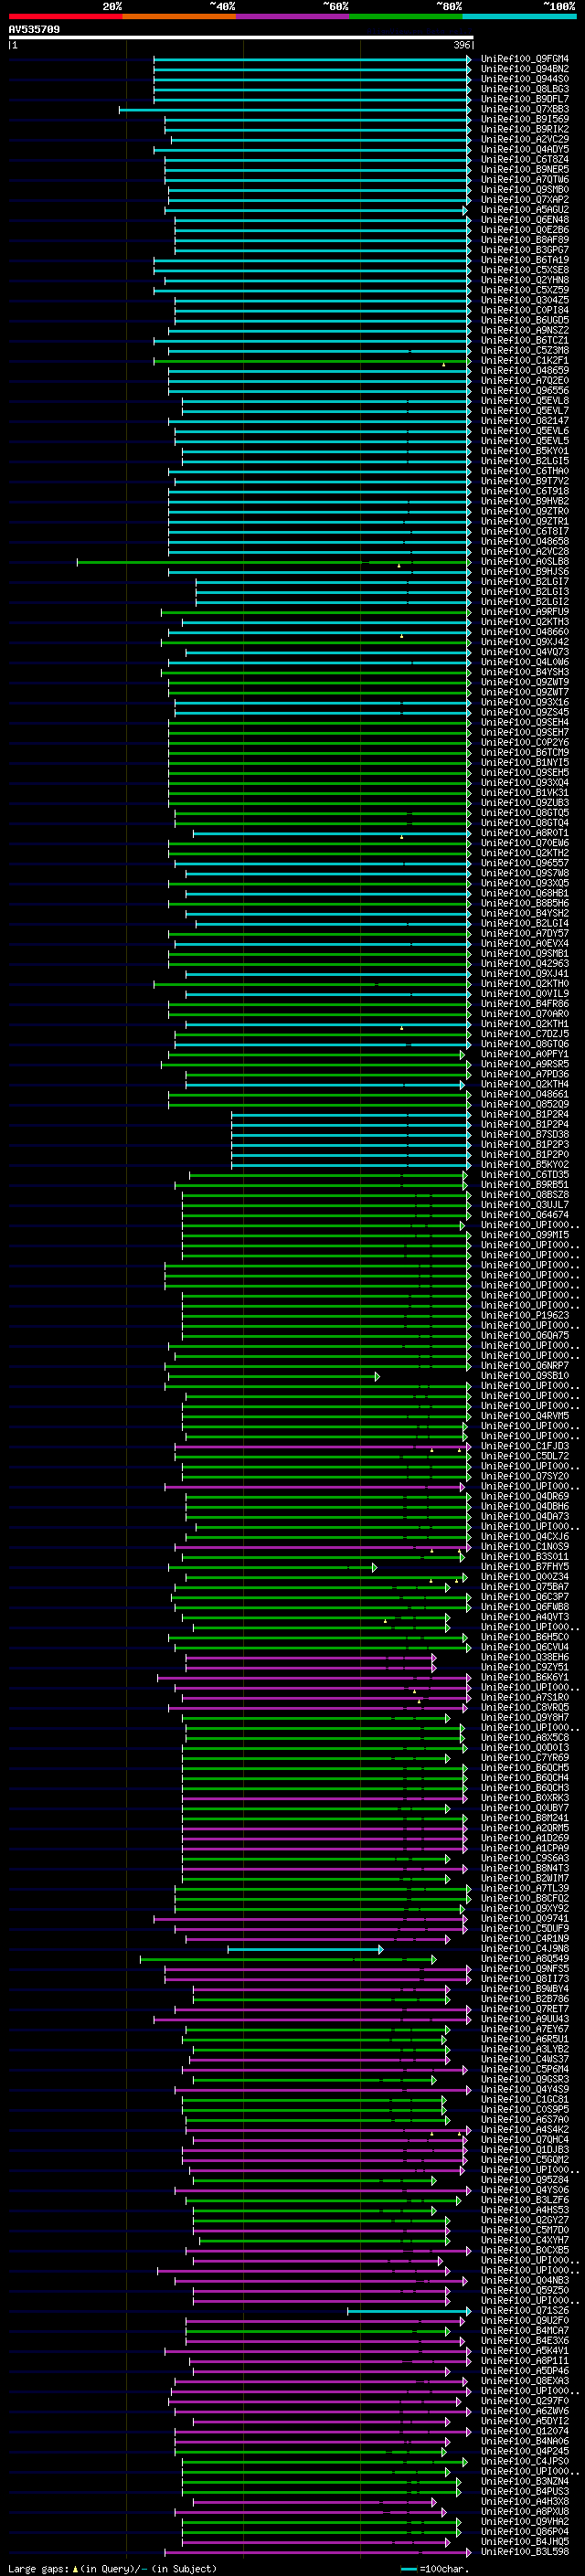Select the UniRef100_O48660 label
Screen dimensions: 585x2576
[524, 631]
